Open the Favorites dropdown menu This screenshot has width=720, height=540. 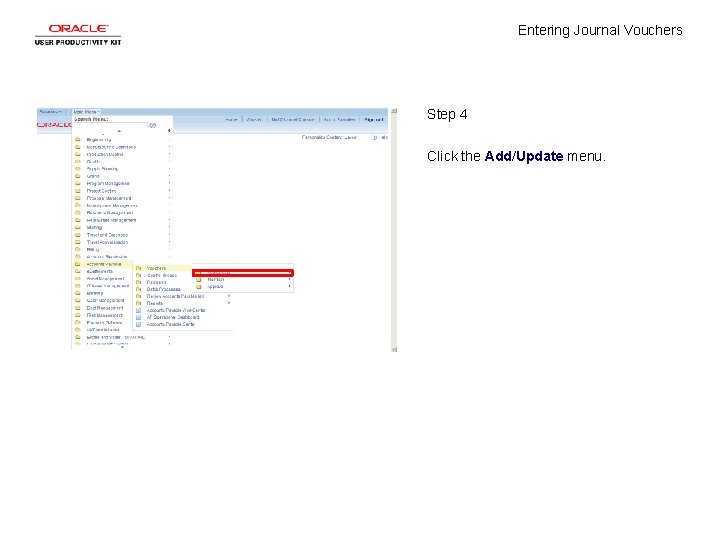[51, 112]
